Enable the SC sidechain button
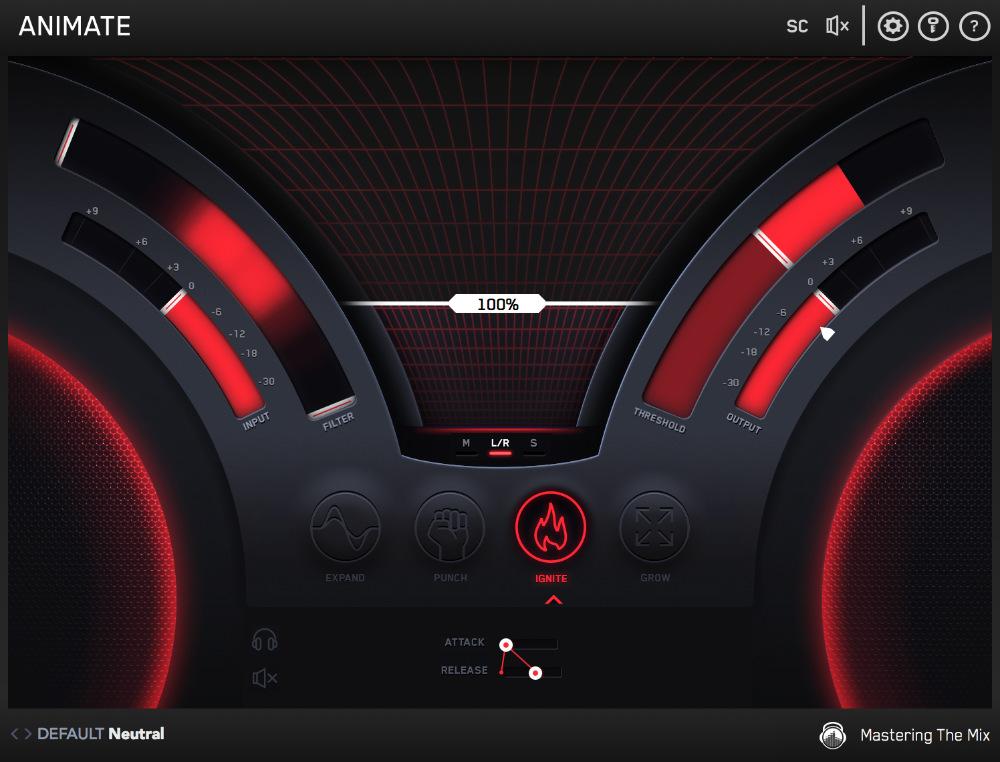The image size is (1000, 762). tap(797, 26)
